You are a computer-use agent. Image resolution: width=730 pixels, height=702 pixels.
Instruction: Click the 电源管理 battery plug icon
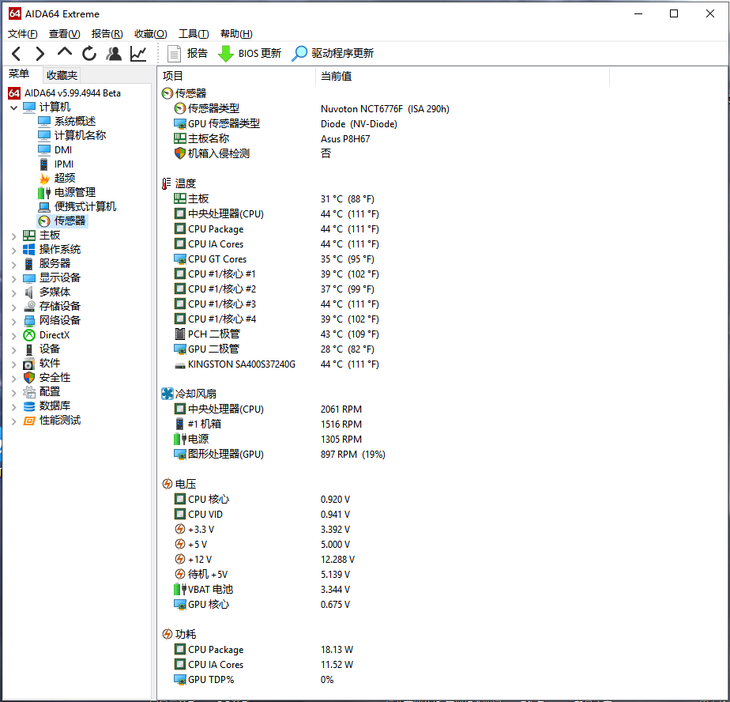point(44,193)
